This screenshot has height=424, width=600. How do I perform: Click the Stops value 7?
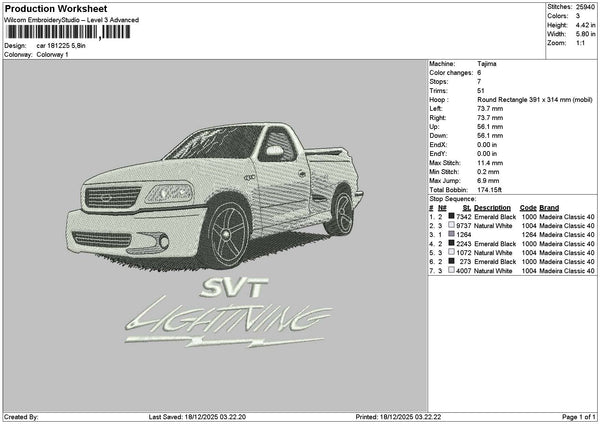479,82
